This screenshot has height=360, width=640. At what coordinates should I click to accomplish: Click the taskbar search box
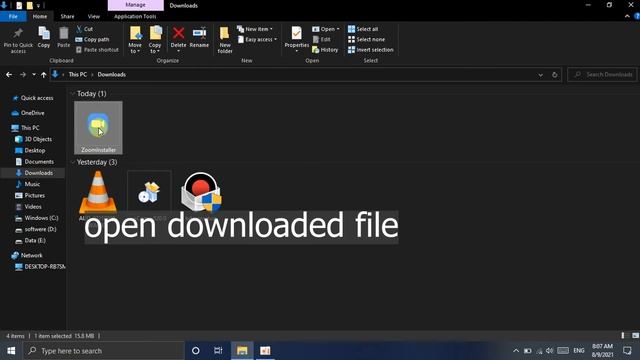(x=103, y=351)
